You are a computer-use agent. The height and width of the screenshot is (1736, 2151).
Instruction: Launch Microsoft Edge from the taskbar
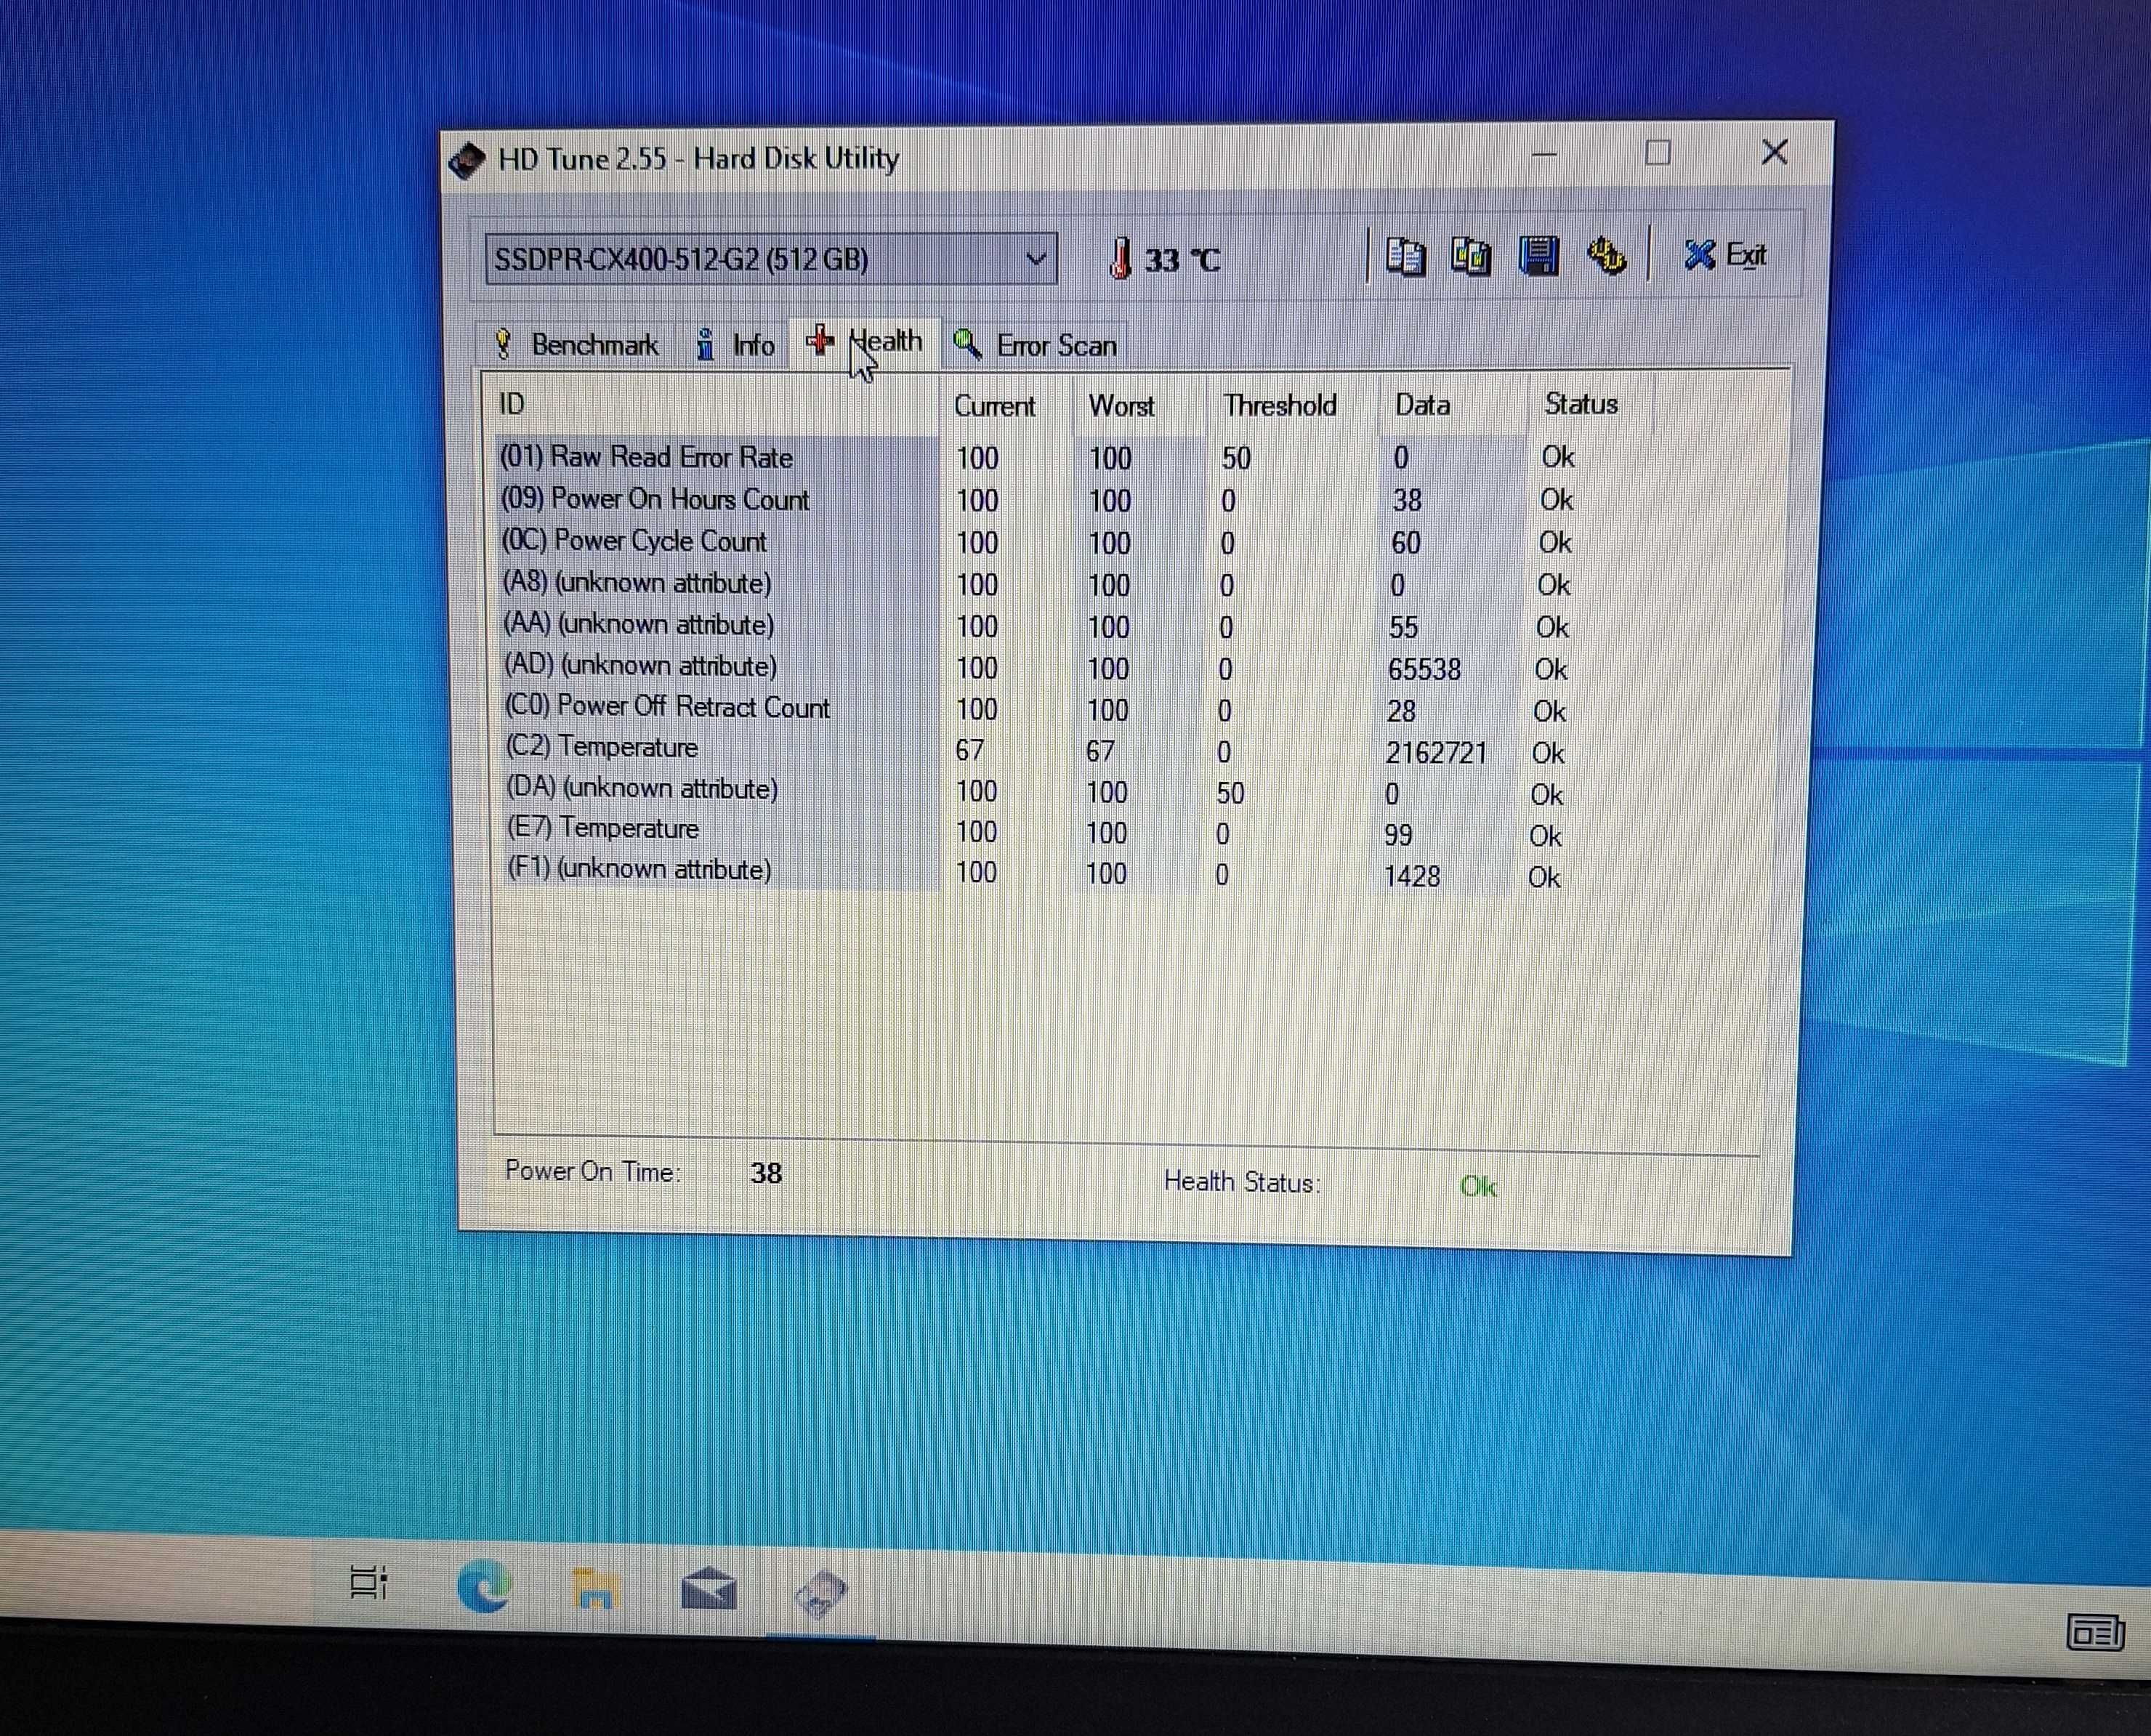coord(484,1586)
